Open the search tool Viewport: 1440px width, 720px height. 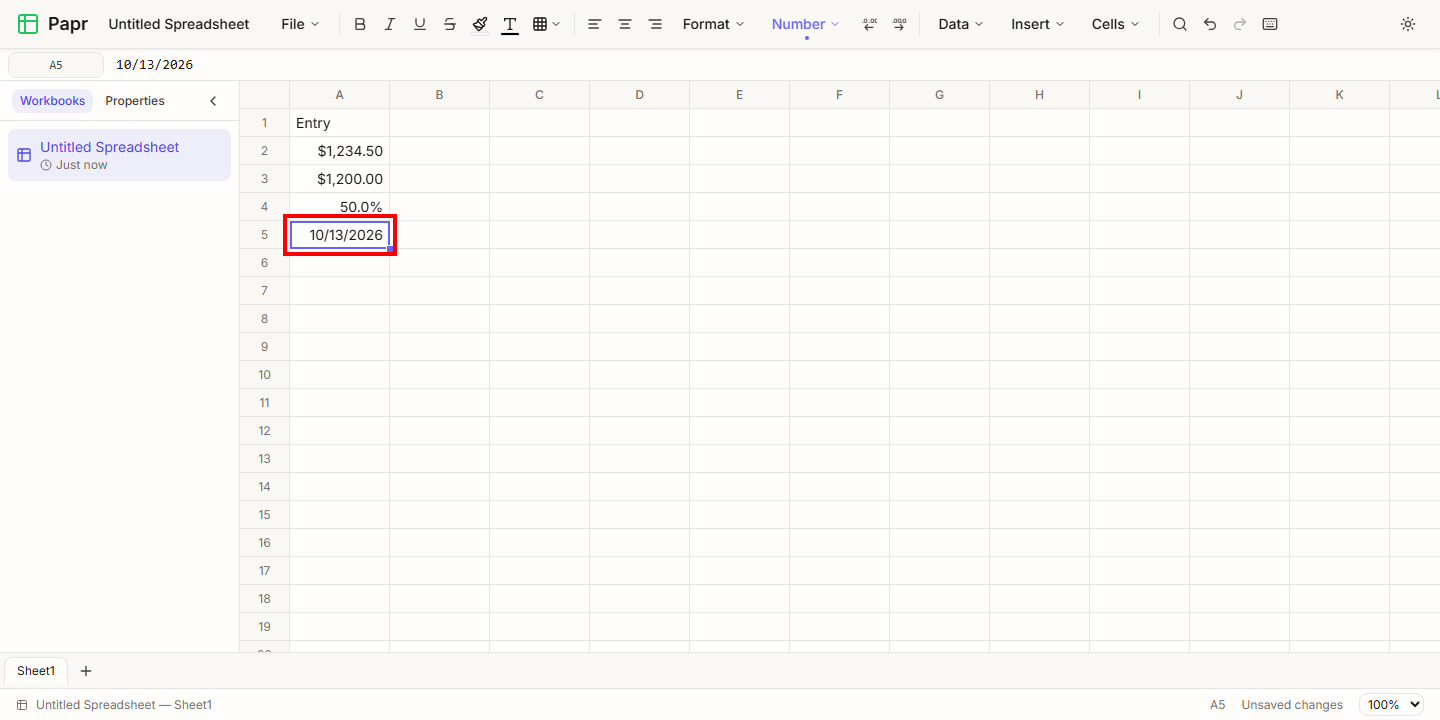pyautogui.click(x=1180, y=24)
